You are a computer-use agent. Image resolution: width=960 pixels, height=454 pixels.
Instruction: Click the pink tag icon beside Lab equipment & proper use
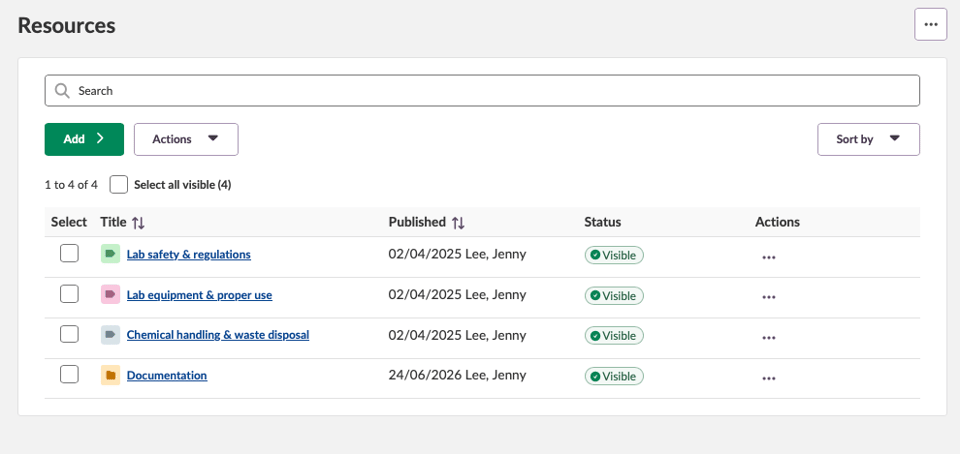[x=110, y=295]
